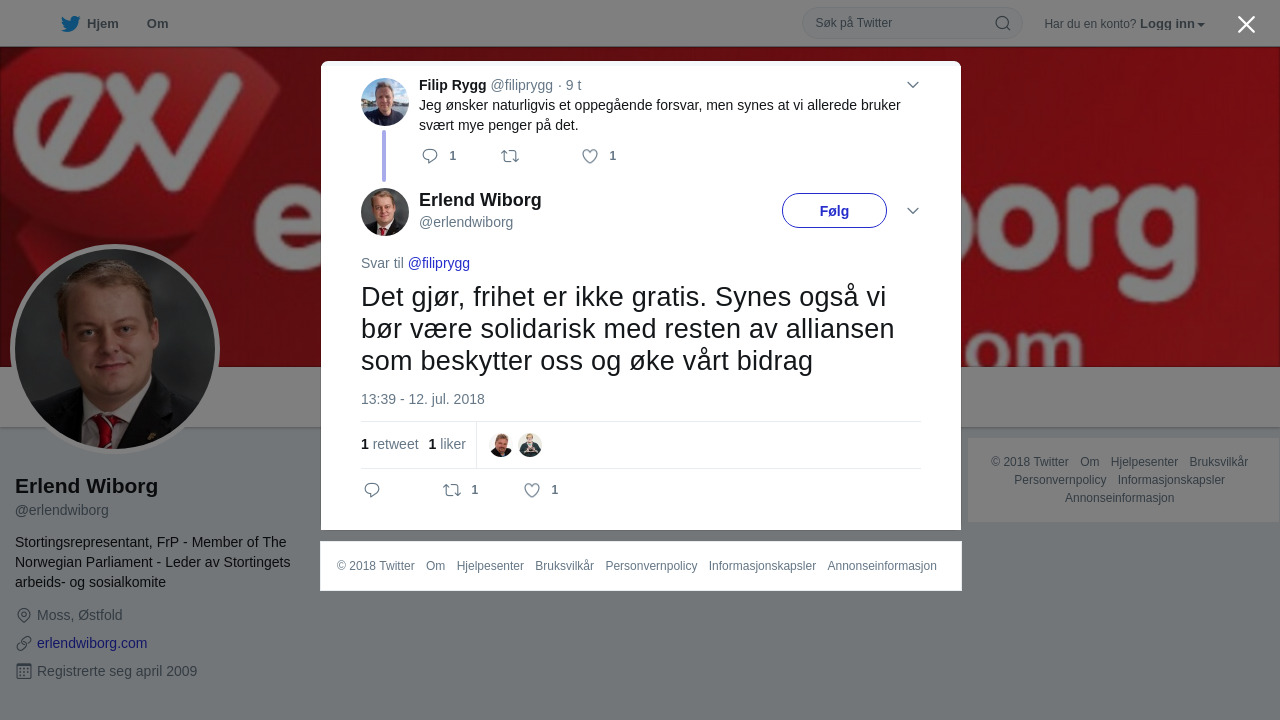The height and width of the screenshot is (720, 1280).
Task: Close the tweet overlay with X
Action: click(x=1246, y=24)
